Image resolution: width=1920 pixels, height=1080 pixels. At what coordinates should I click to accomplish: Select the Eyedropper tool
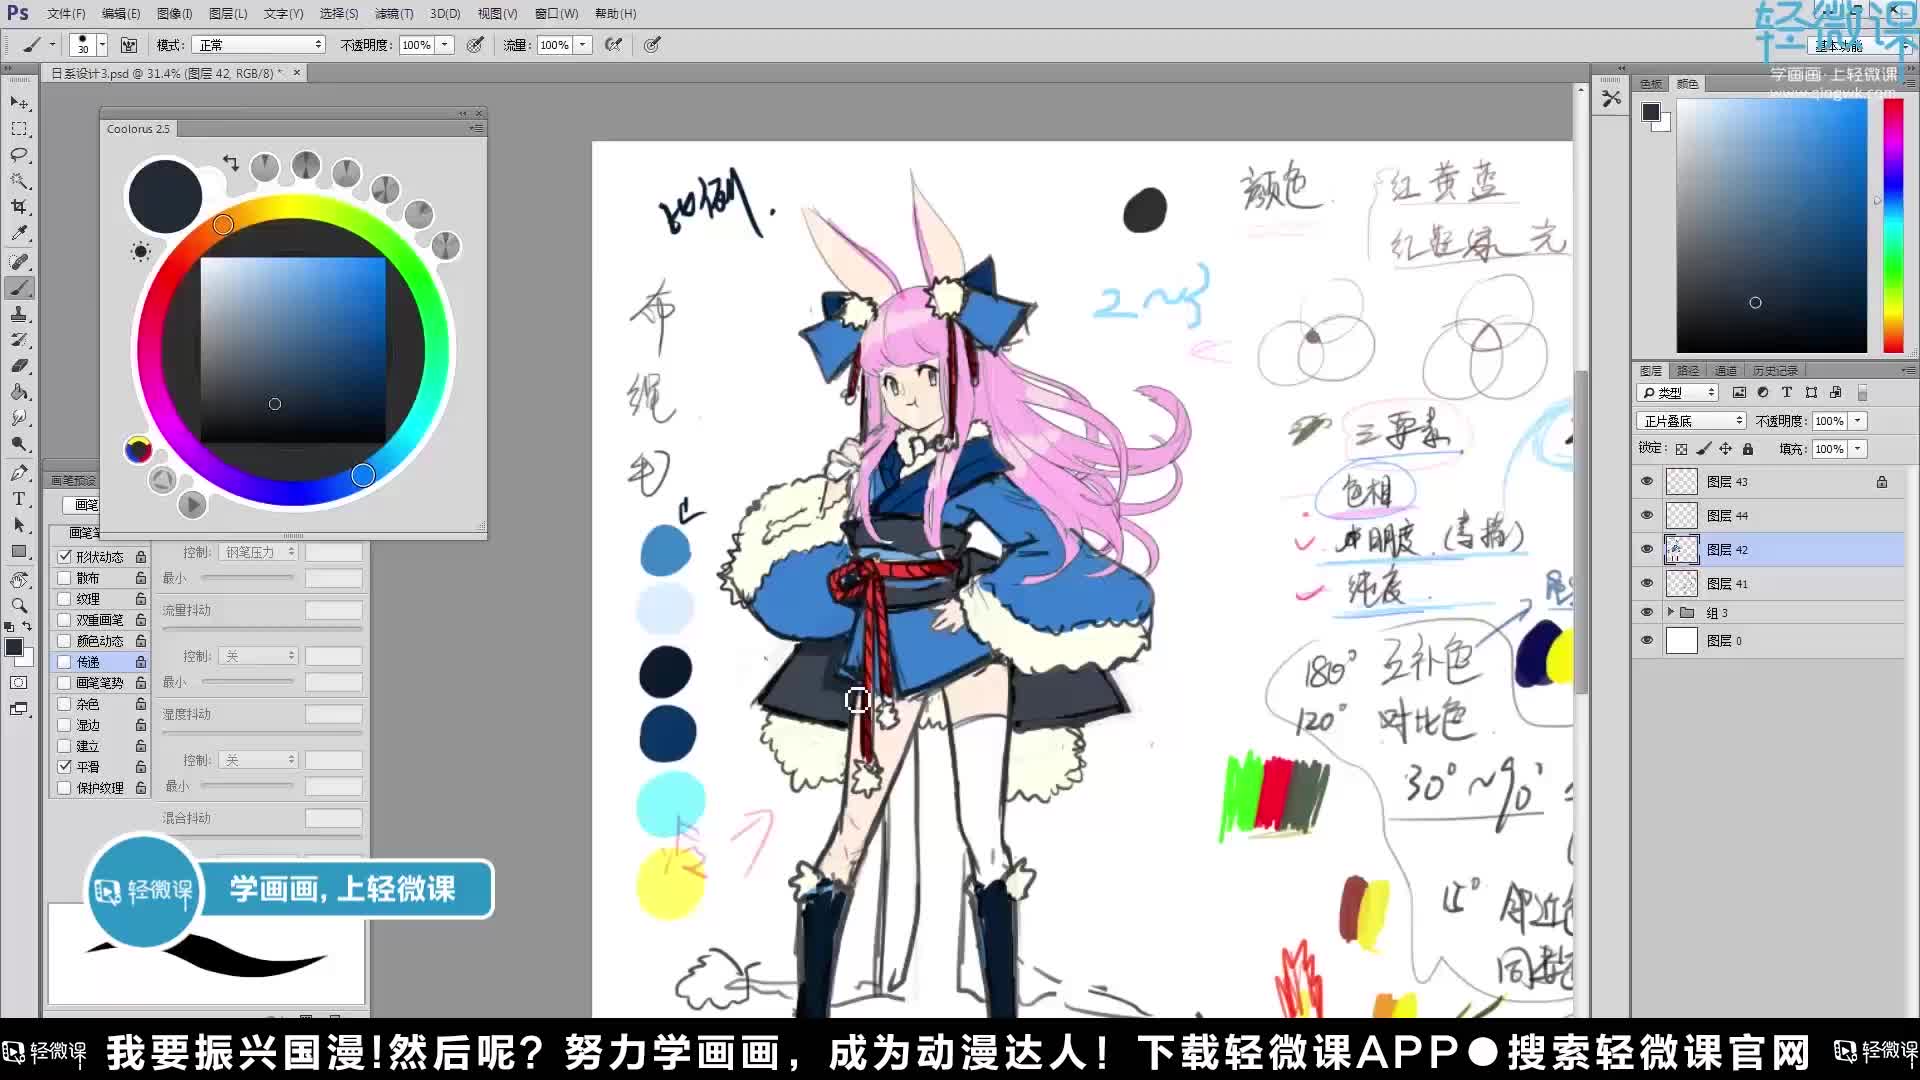coord(19,233)
